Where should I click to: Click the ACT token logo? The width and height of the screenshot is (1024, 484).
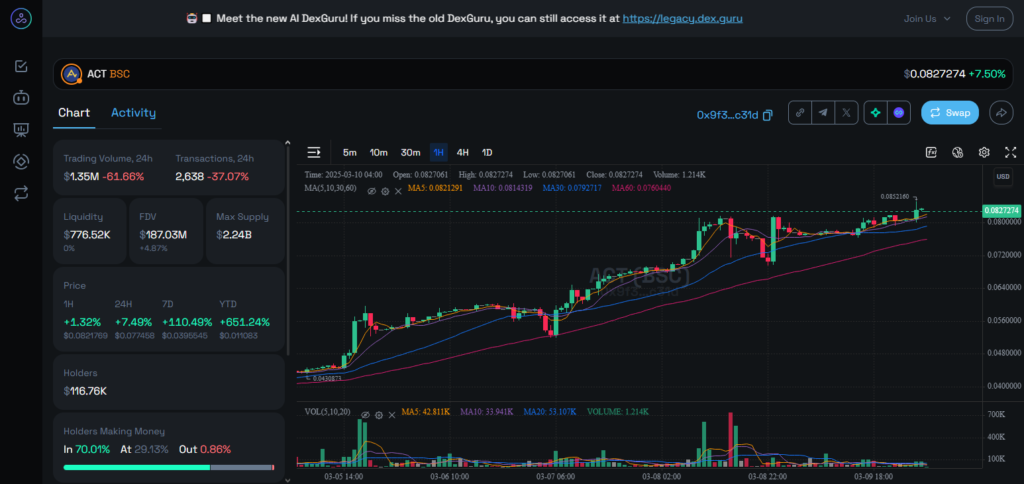point(71,74)
